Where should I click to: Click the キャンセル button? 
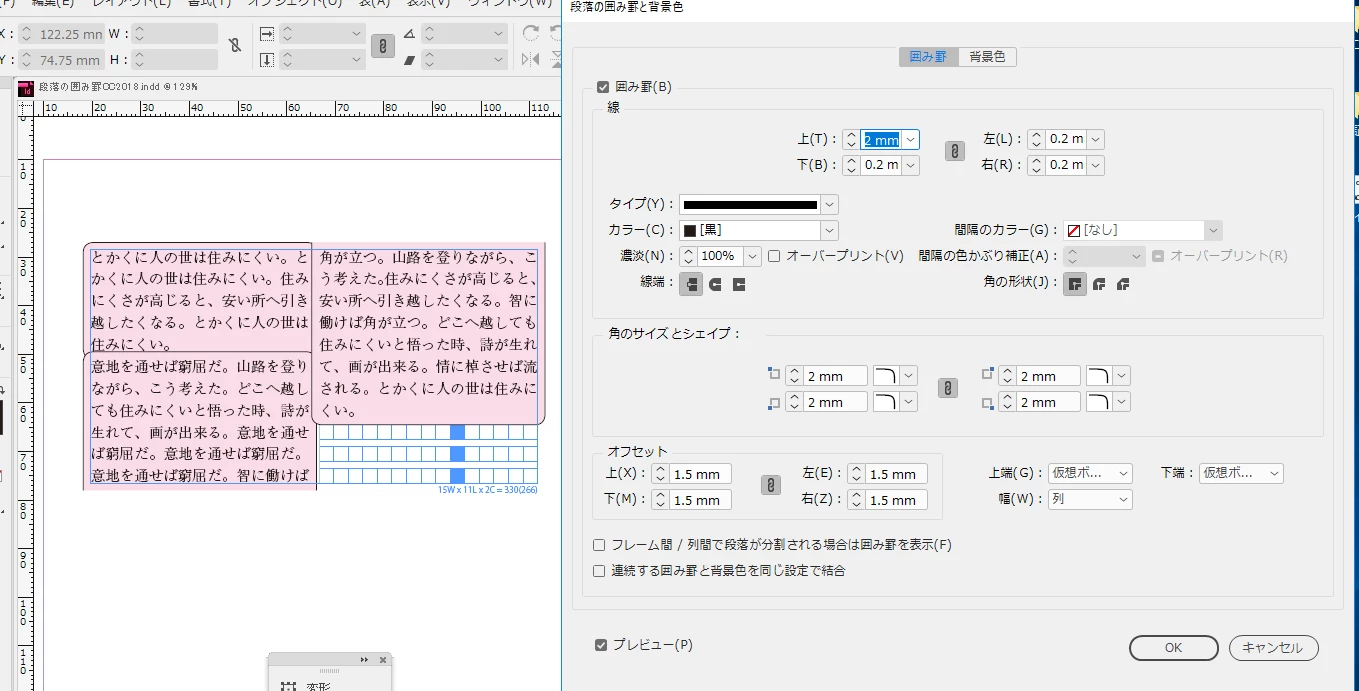pos(1273,648)
